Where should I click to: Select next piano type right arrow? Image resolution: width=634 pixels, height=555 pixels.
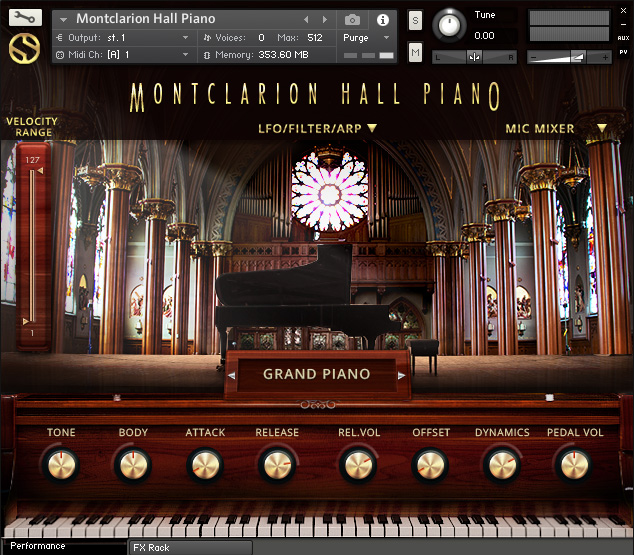[x=401, y=376]
